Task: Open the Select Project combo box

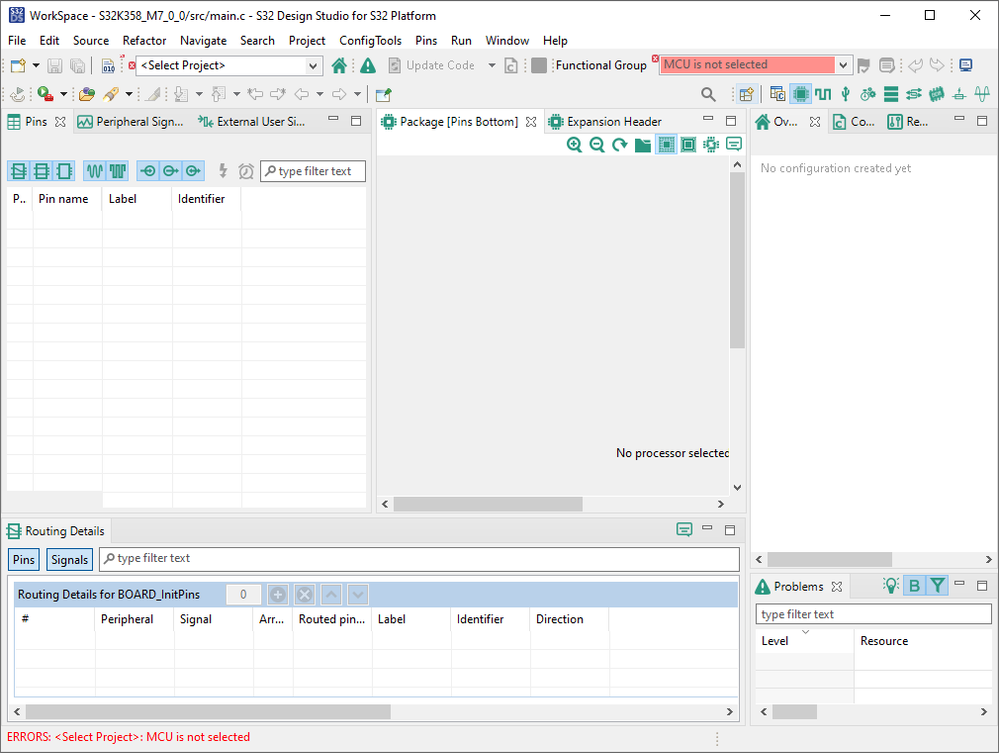Action: pyautogui.click(x=229, y=66)
